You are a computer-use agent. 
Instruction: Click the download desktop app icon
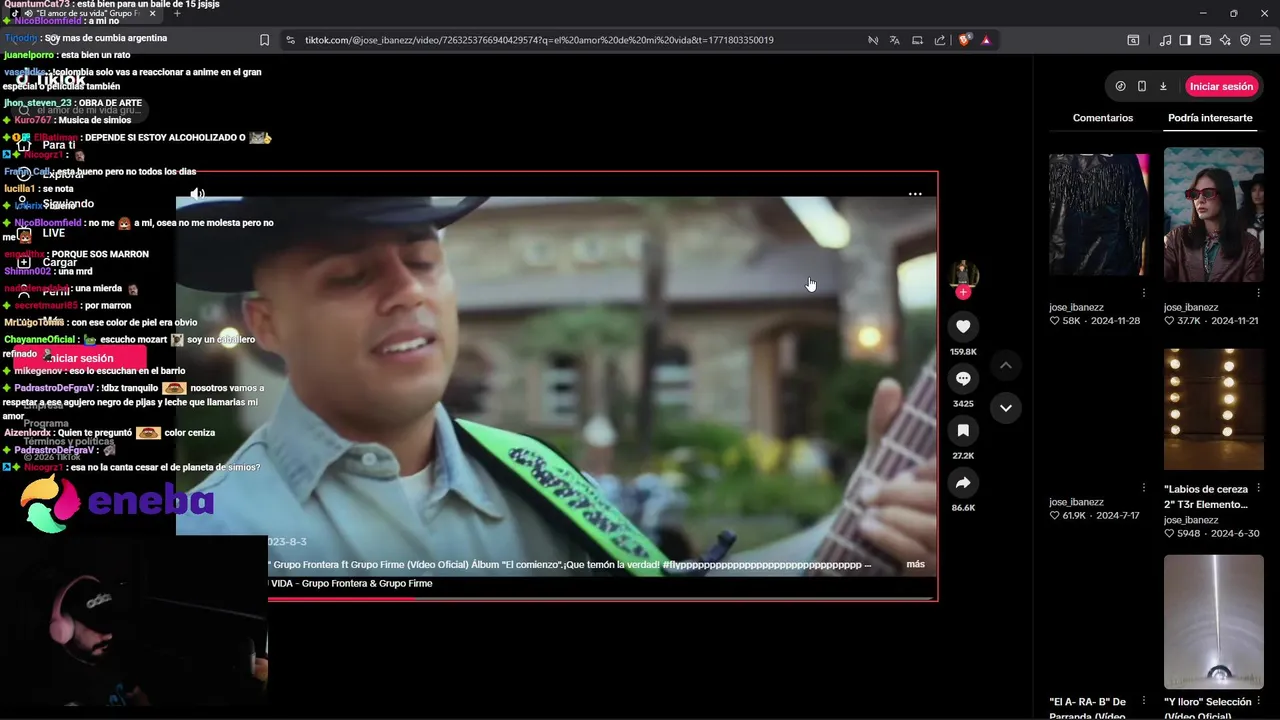click(x=1163, y=86)
